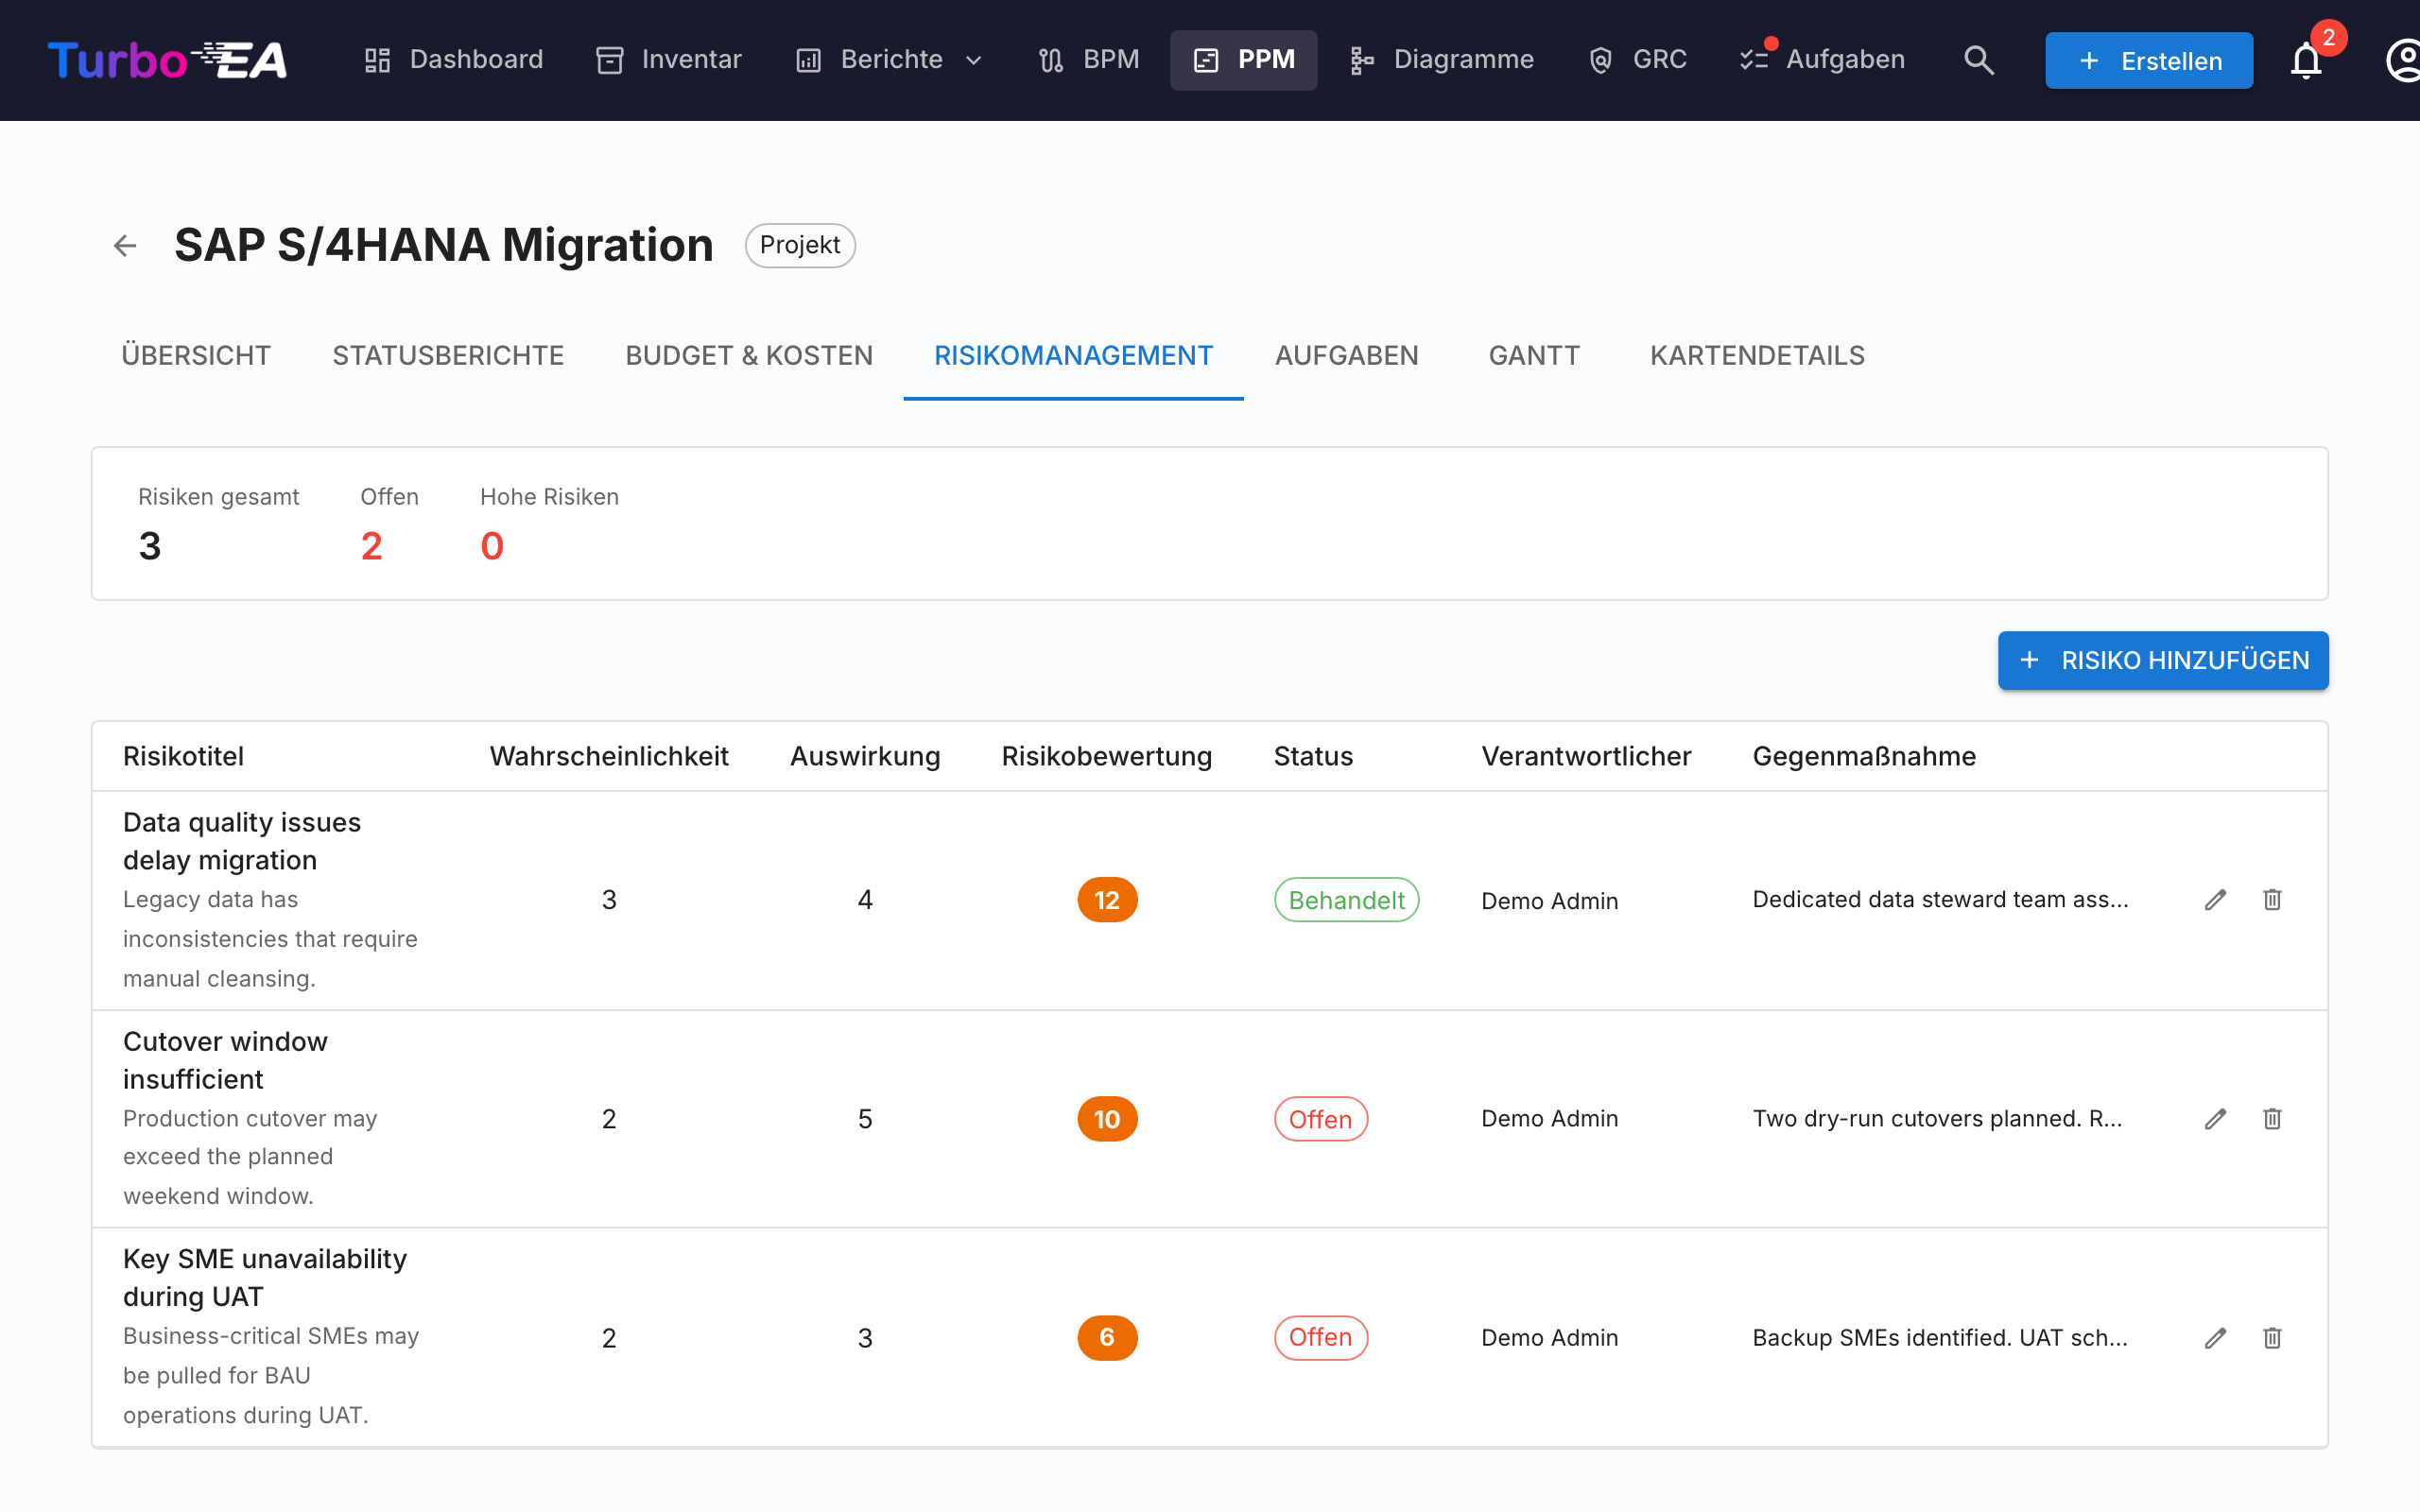Switch to the Übersicht tab
Image resolution: width=2420 pixels, height=1512 pixels.
[196, 356]
